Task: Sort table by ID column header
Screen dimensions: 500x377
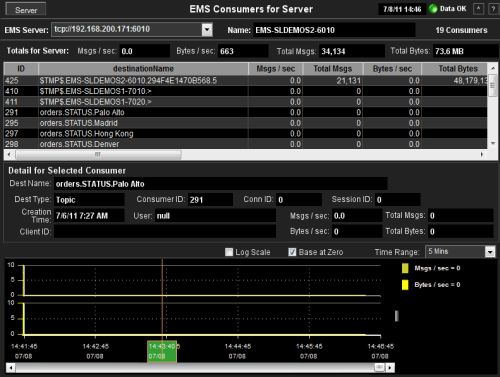Action: point(21,69)
